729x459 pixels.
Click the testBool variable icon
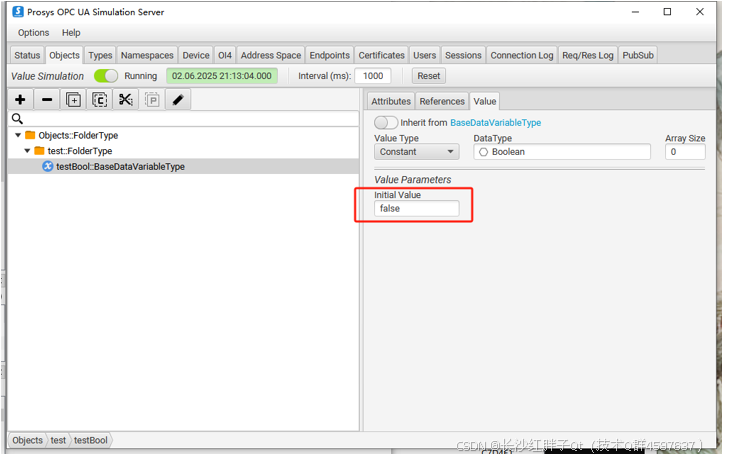click(47, 166)
